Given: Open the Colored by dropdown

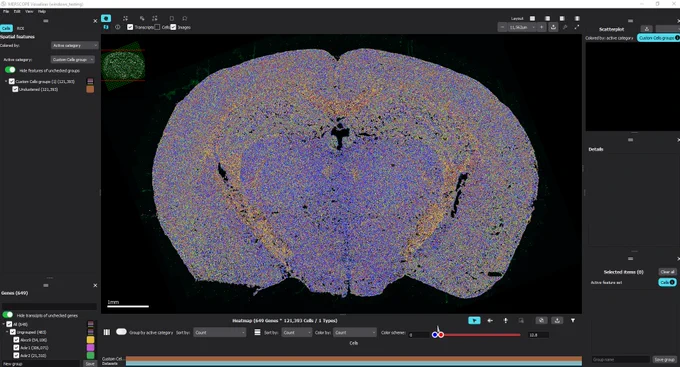Looking at the screenshot, I should coord(75,45).
